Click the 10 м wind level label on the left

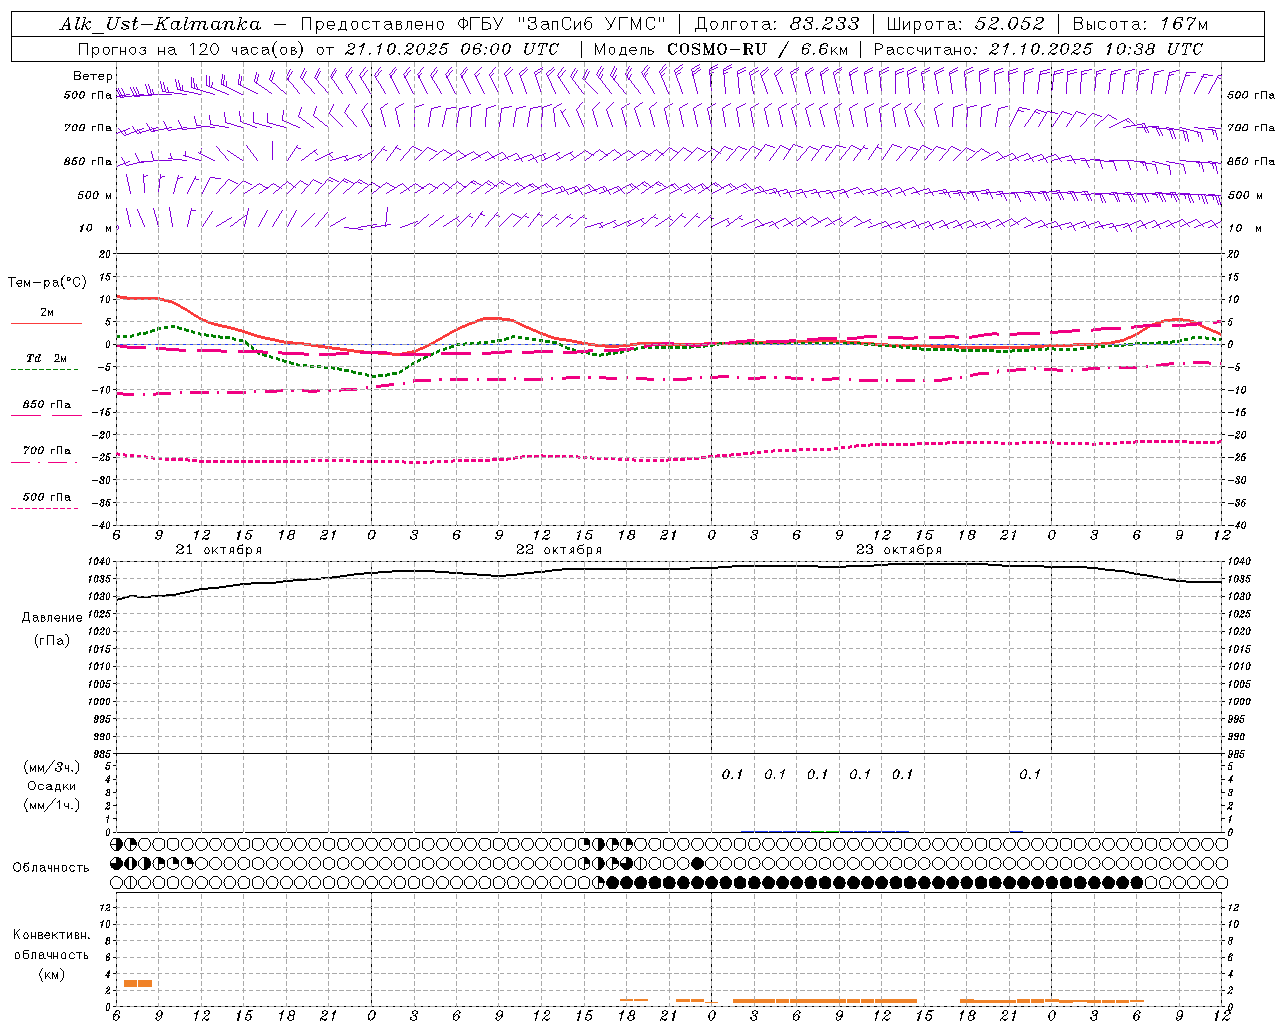point(96,228)
